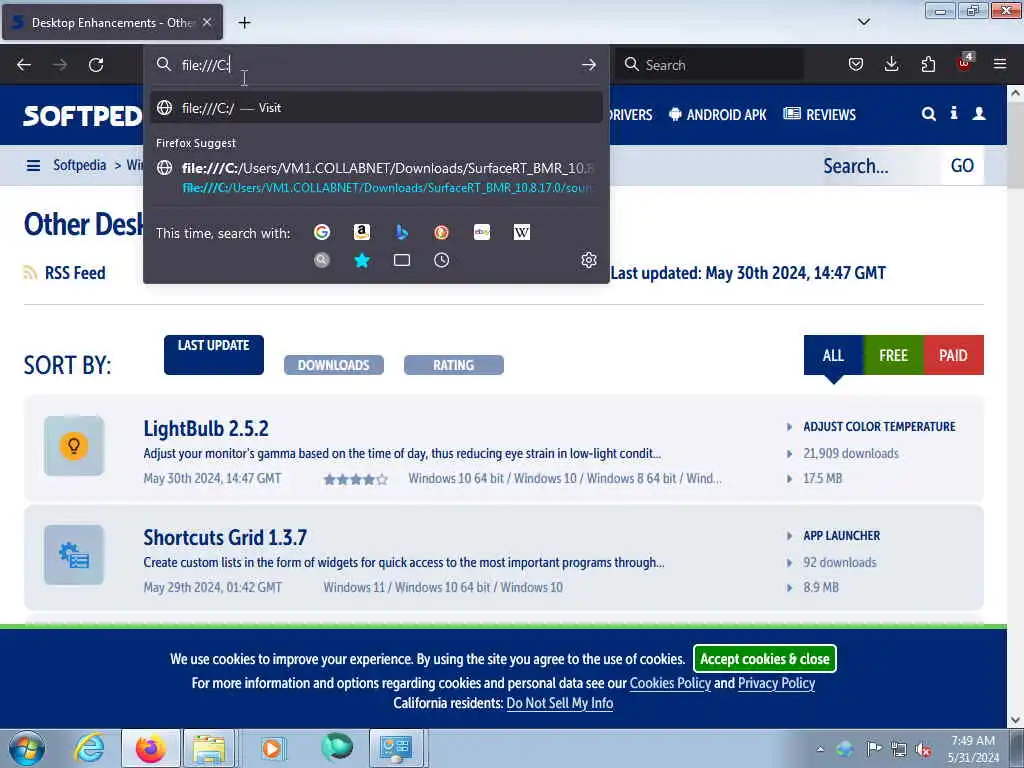Screen dimensions: 1024x768
Task: Close the Desktop Enhancements tab
Action: click(x=207, y=22)
